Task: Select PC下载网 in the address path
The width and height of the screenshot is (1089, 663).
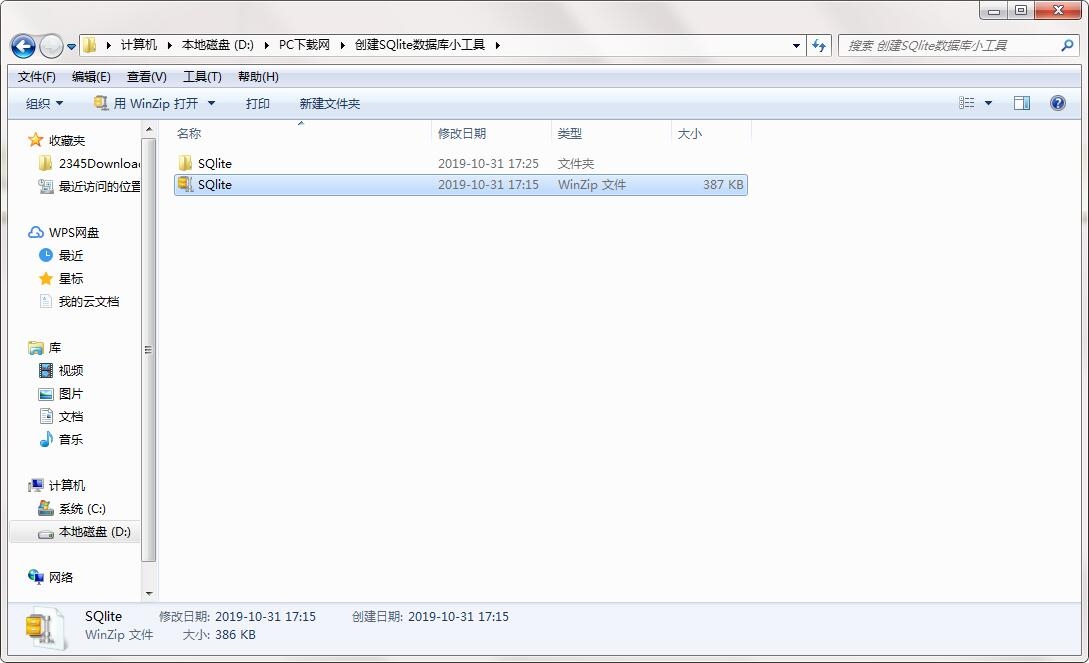Action: coord(304,45)
